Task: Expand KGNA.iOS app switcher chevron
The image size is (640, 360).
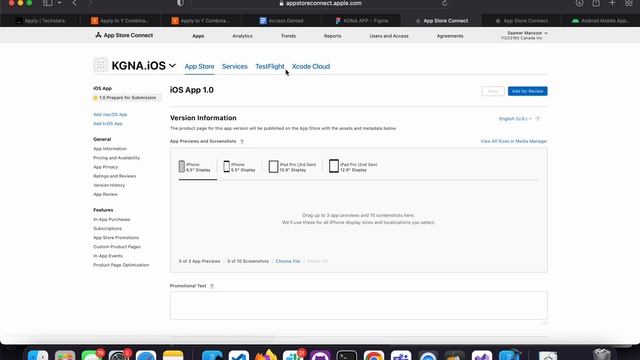Action: point(173,65)
